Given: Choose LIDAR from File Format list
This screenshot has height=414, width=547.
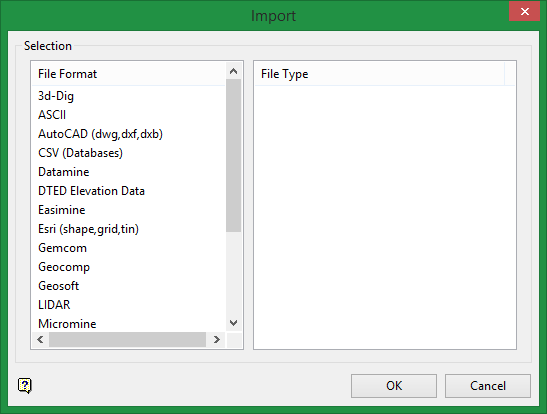Looking at the screenshot, I should 54,305.
